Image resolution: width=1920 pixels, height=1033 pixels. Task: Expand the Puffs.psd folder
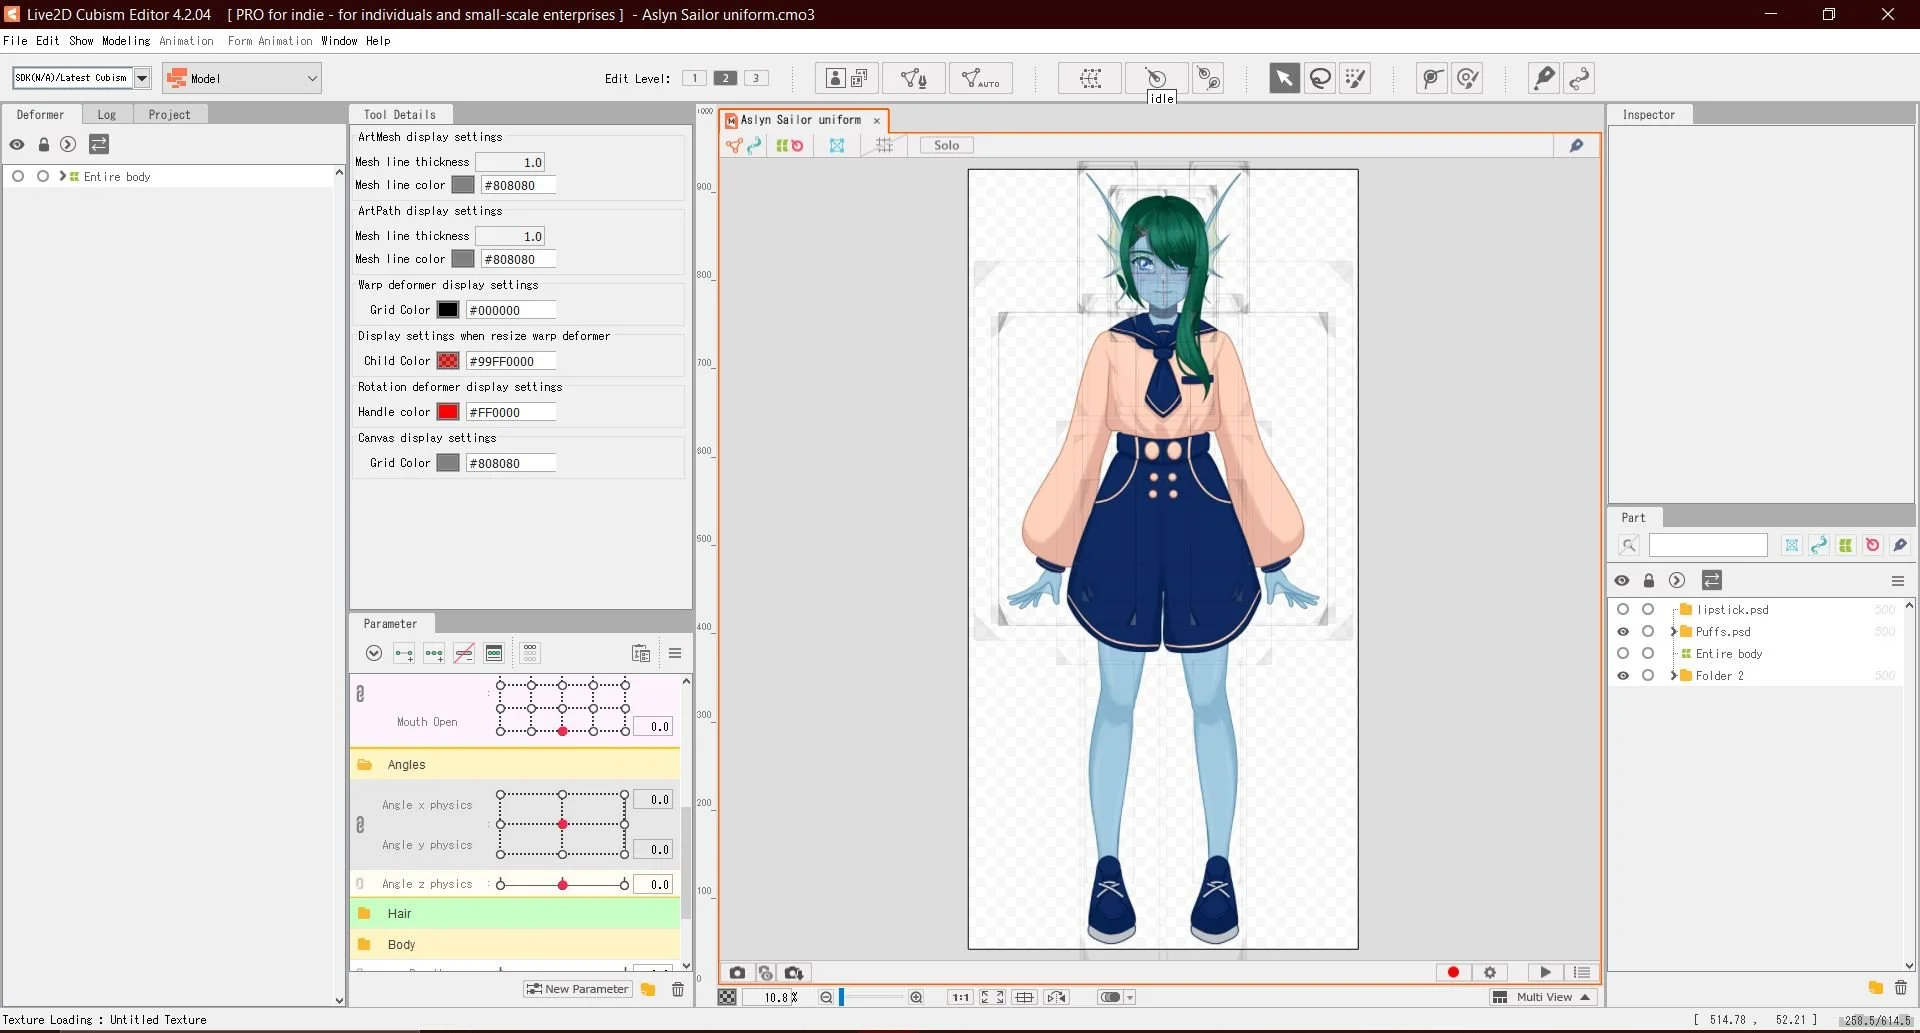click(1673, 632)
